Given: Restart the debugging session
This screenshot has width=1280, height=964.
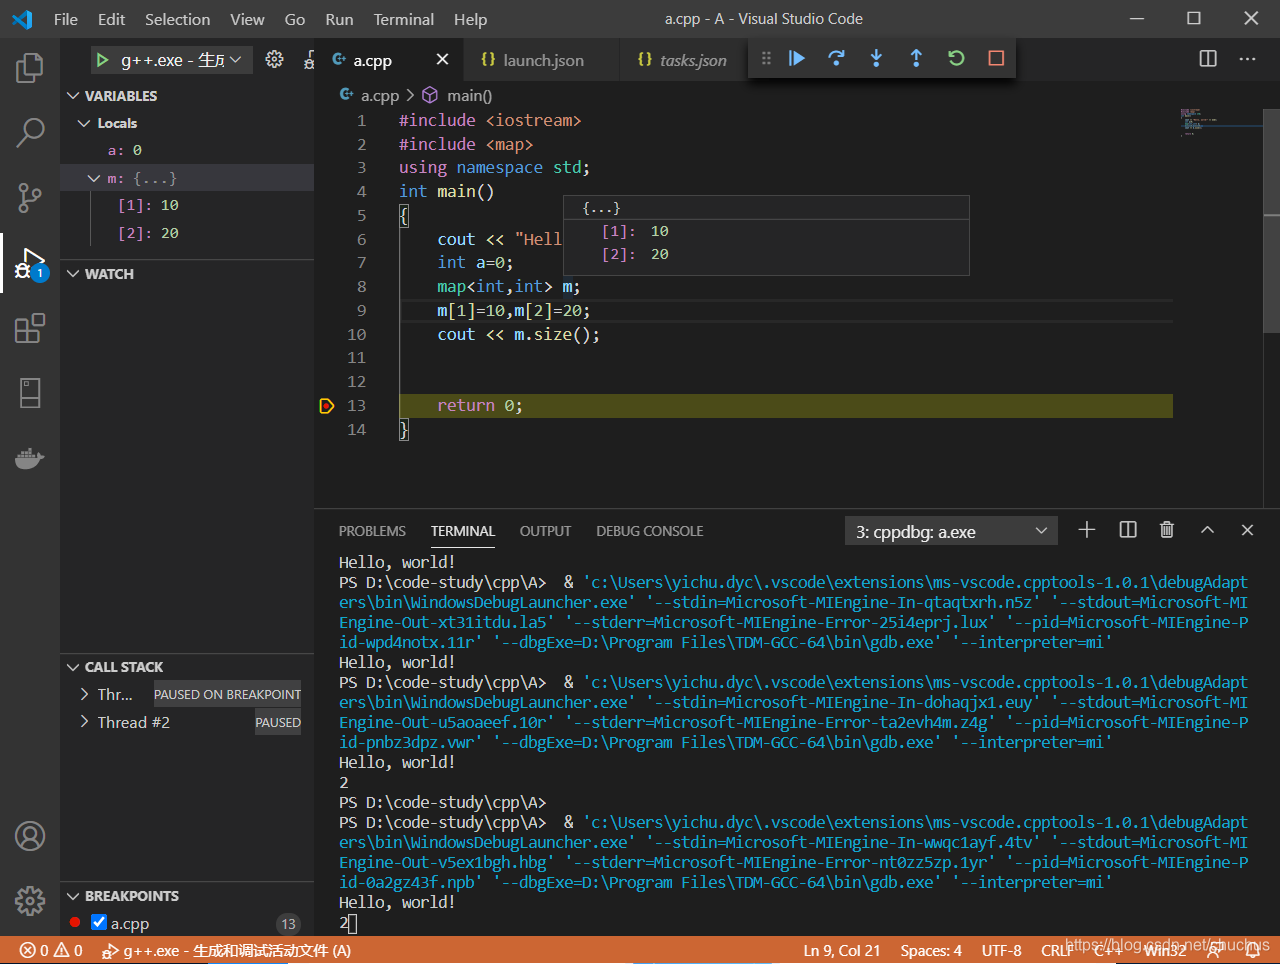Looking at the screenshot, I should 956,59.
